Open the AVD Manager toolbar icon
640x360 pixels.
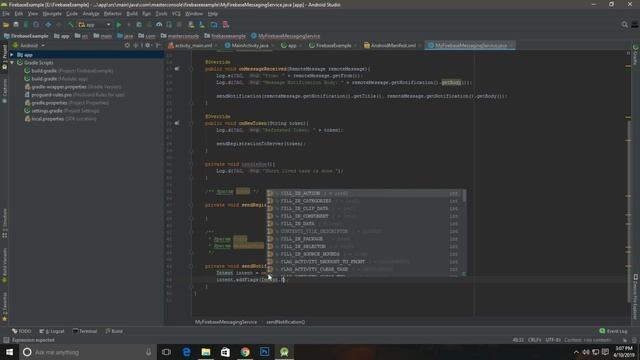(191, 25)
